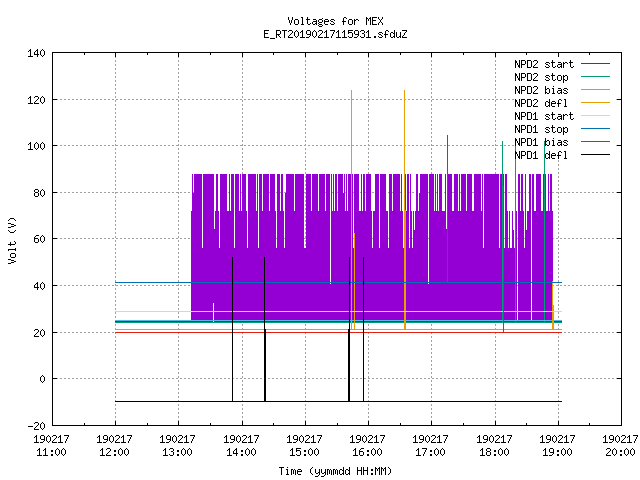Click the purple NPD2 start legend line
The width and height of the screenshot is (640, 480).
coord(596,64)
